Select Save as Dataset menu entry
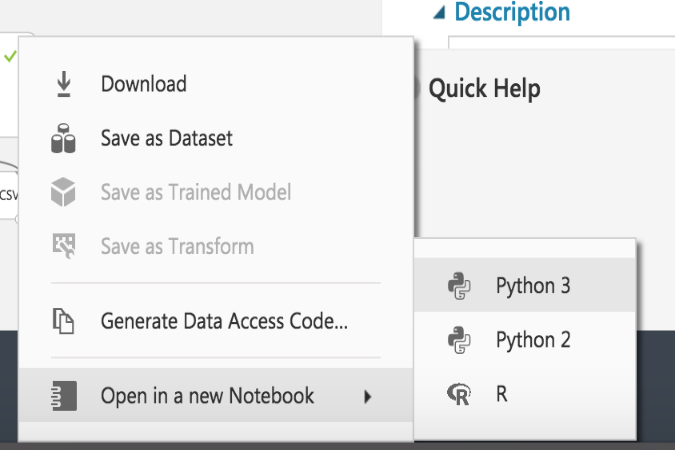Viewport: 675px width, 450px height. coord(166,139)
